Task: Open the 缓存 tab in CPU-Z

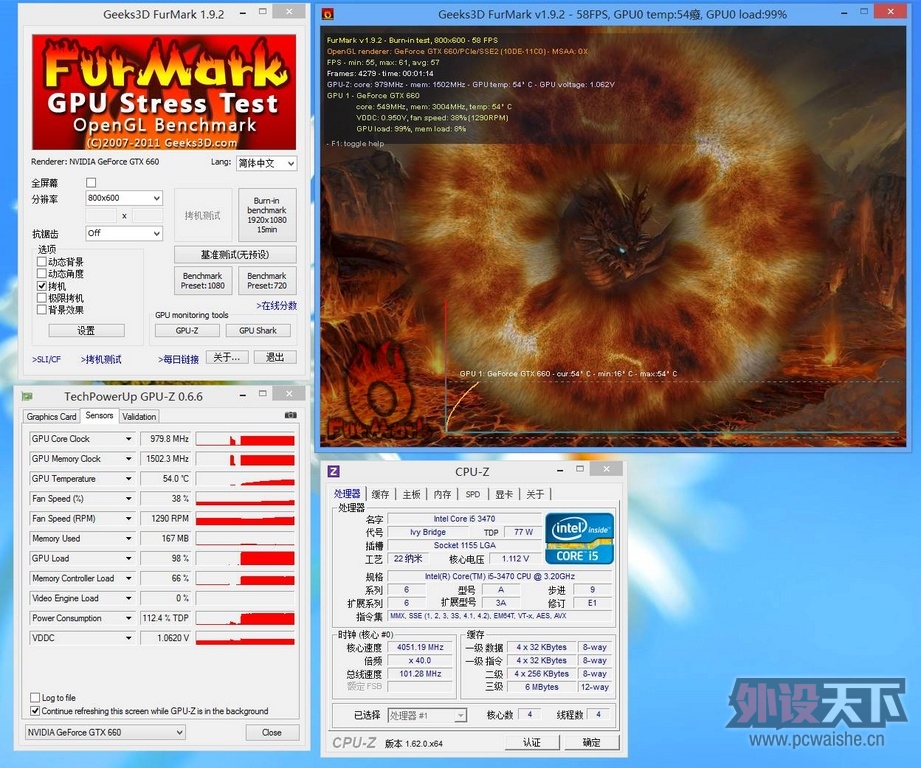Action: 380,494
